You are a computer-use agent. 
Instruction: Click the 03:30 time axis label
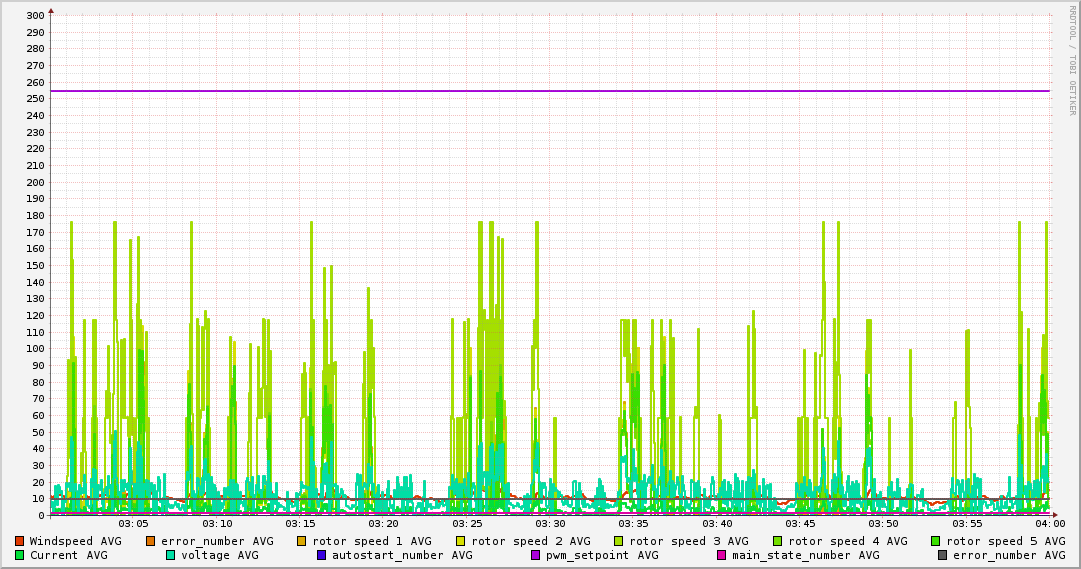550,524
